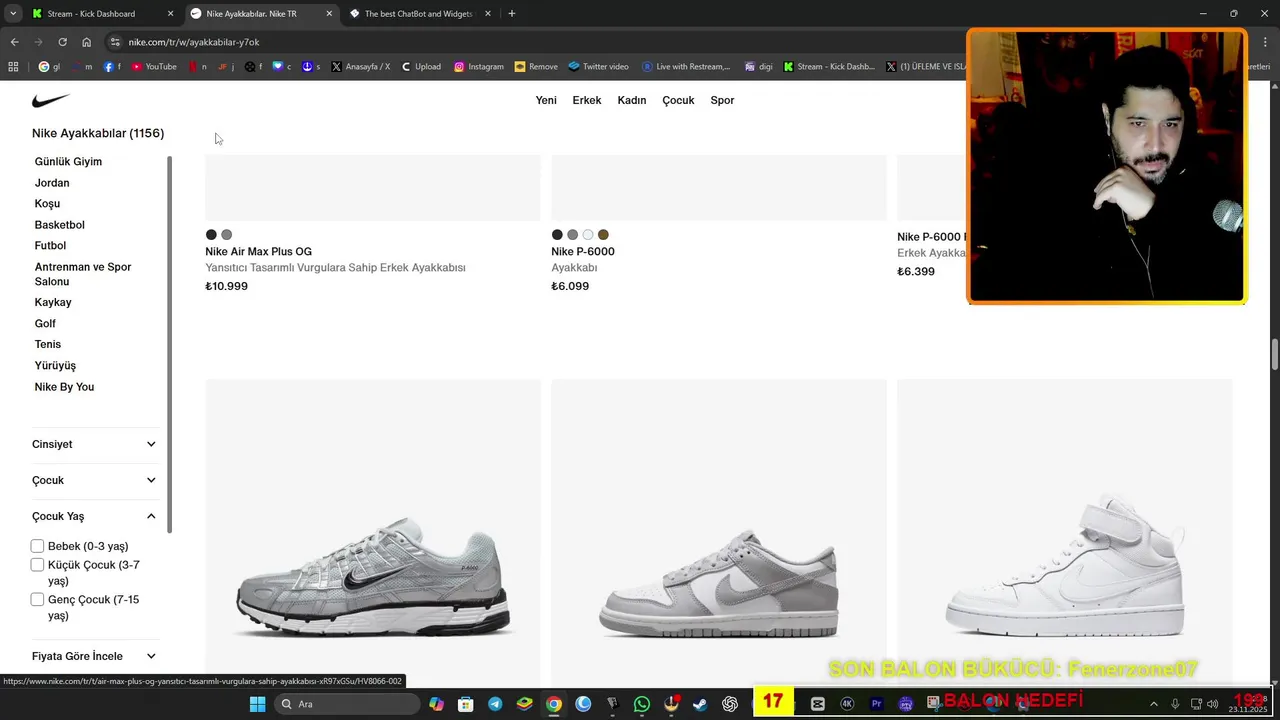Open the Chrome apps grid in bookmarks bar

[x=13, y=67]
